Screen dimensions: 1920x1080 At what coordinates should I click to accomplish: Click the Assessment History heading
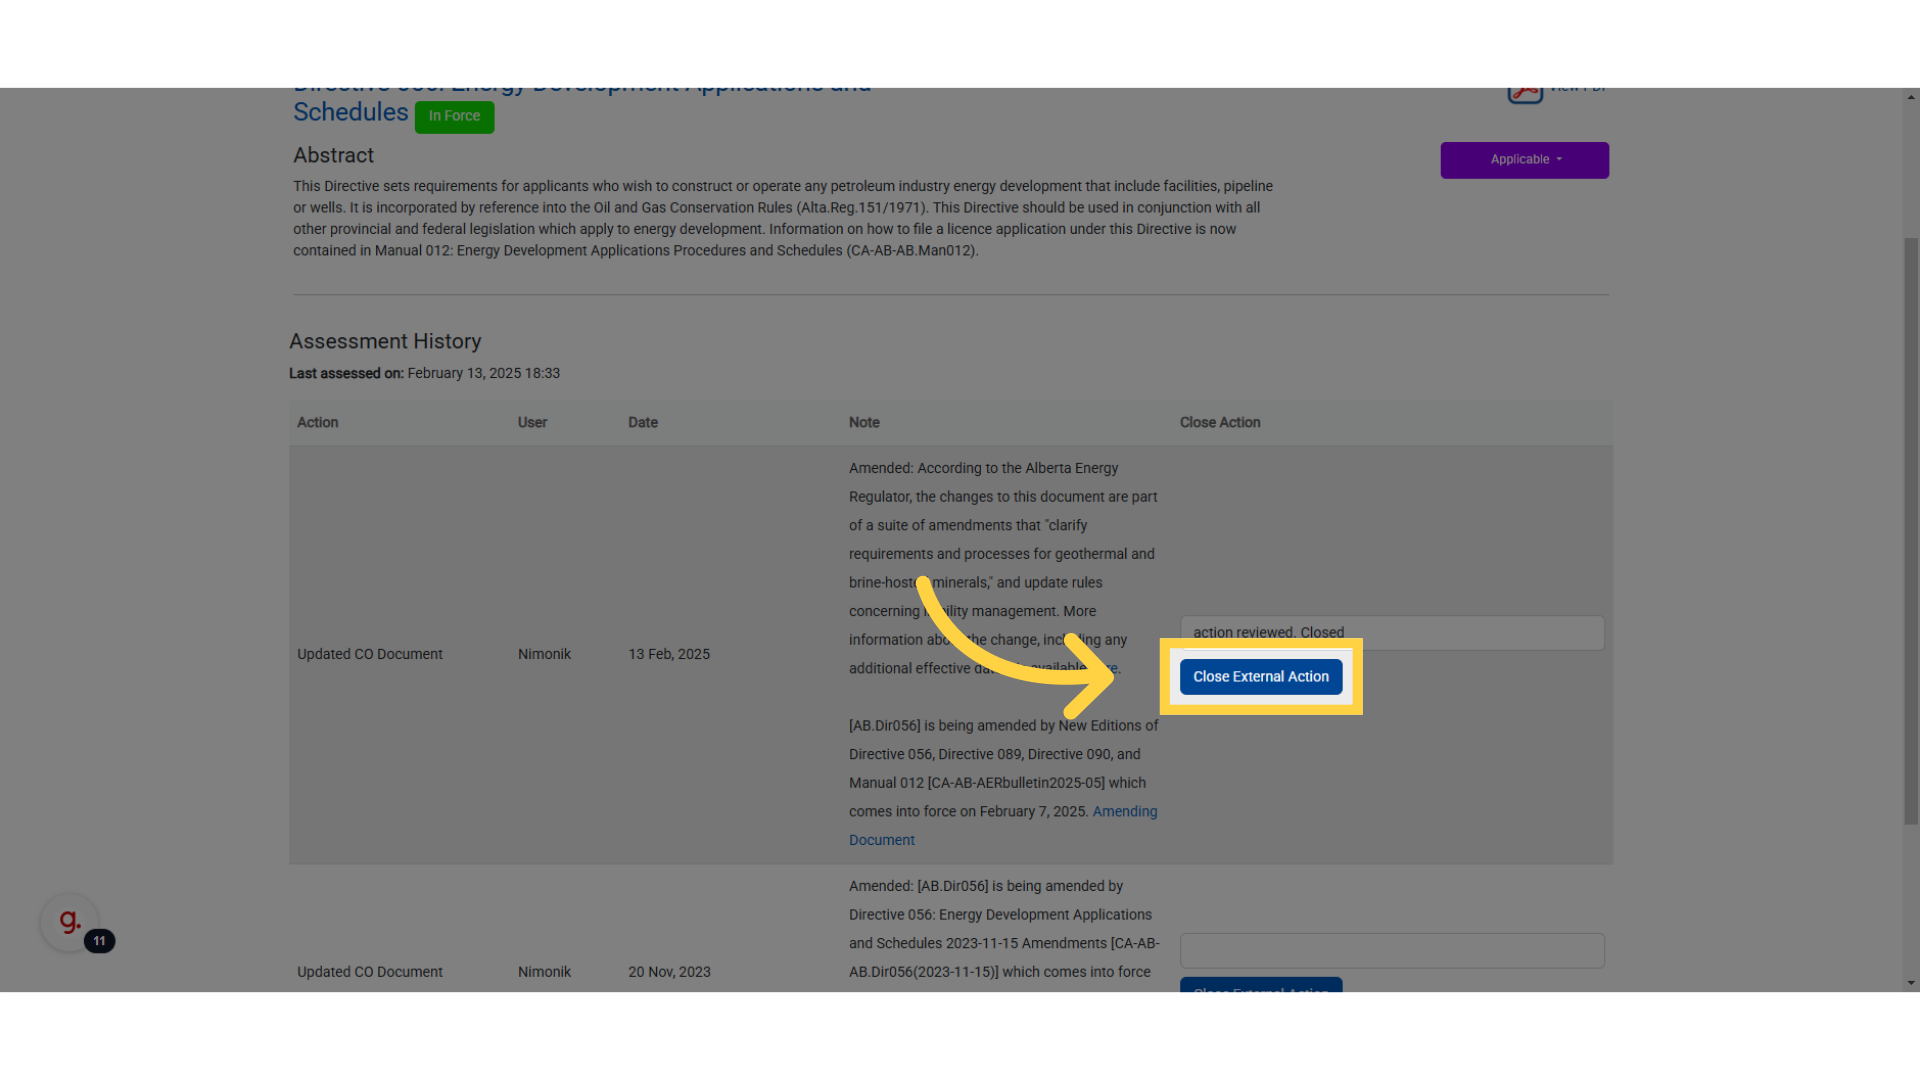coord(385,341)
